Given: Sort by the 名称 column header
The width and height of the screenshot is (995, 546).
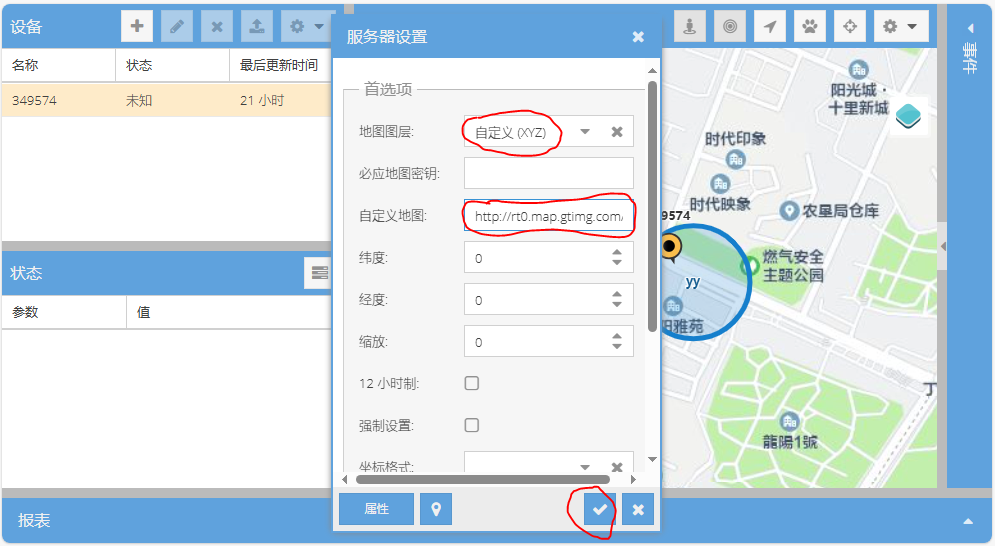Looking at the screenshot, I should [58, 65].
